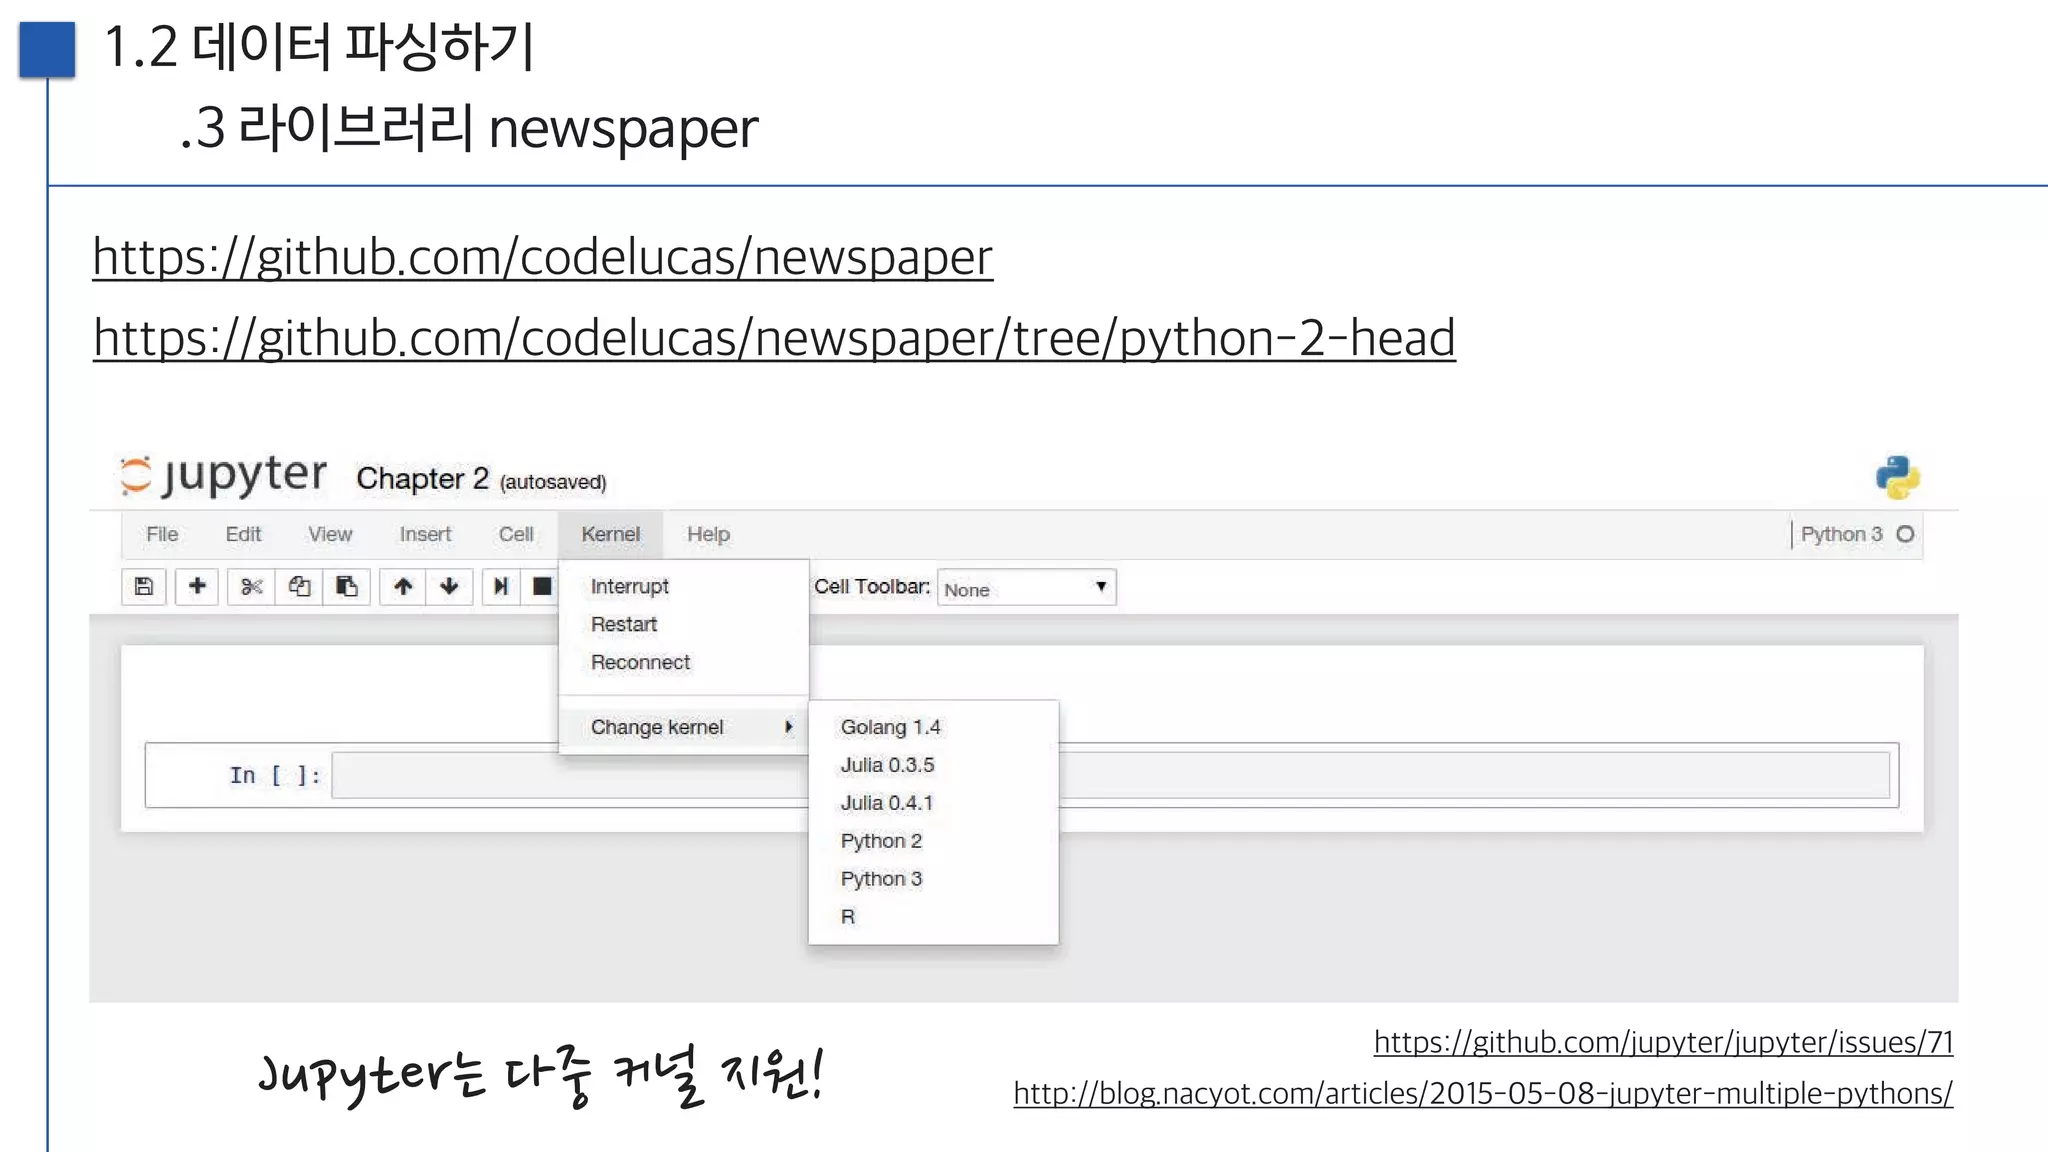Open the codelucas/newspaper GitHub link
2048x1152 pixels.
pos(542,258)
